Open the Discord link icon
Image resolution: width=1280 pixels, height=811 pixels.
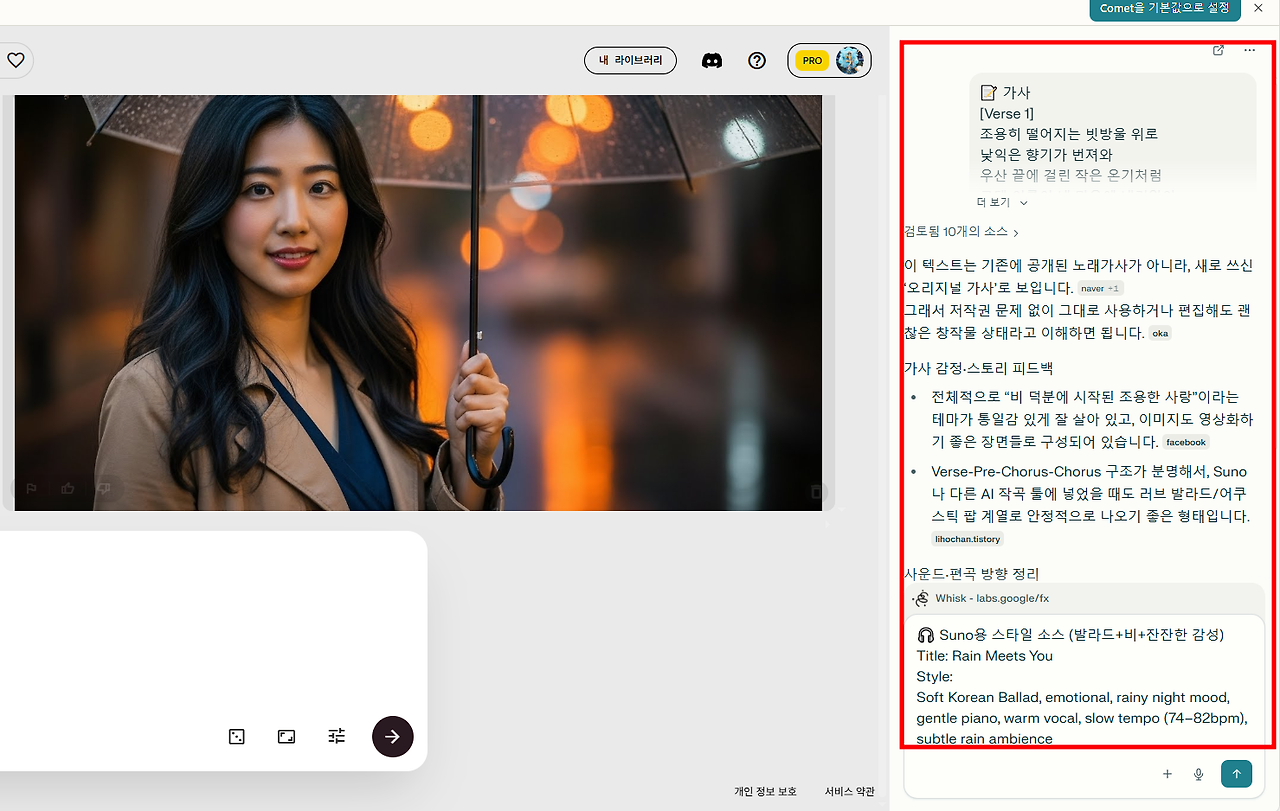712,60
